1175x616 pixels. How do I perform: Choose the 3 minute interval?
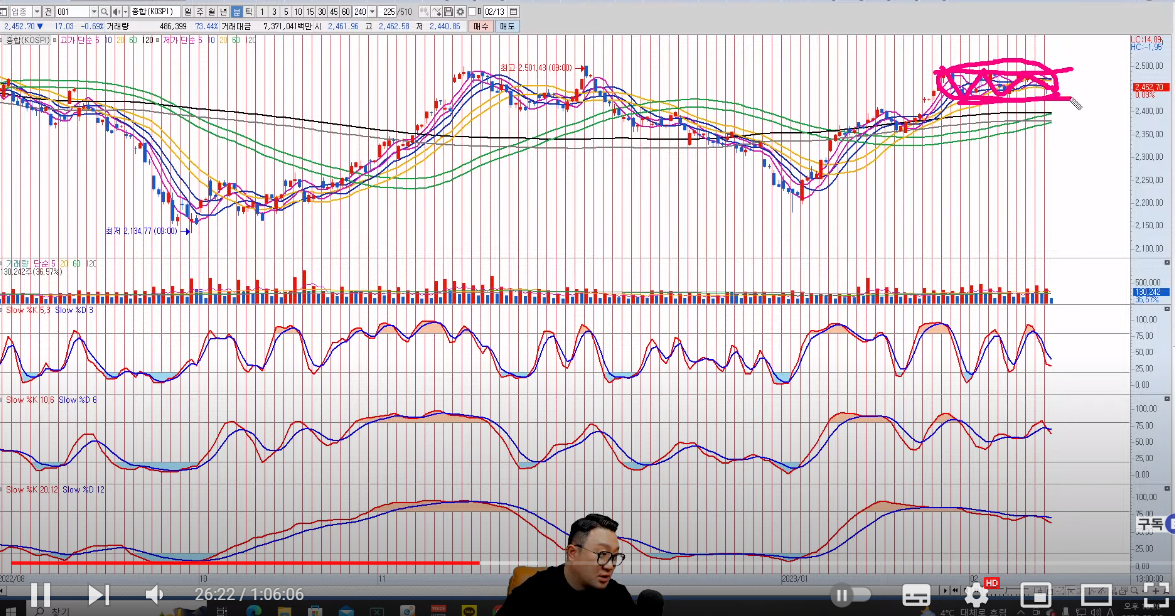click(274, 12)
